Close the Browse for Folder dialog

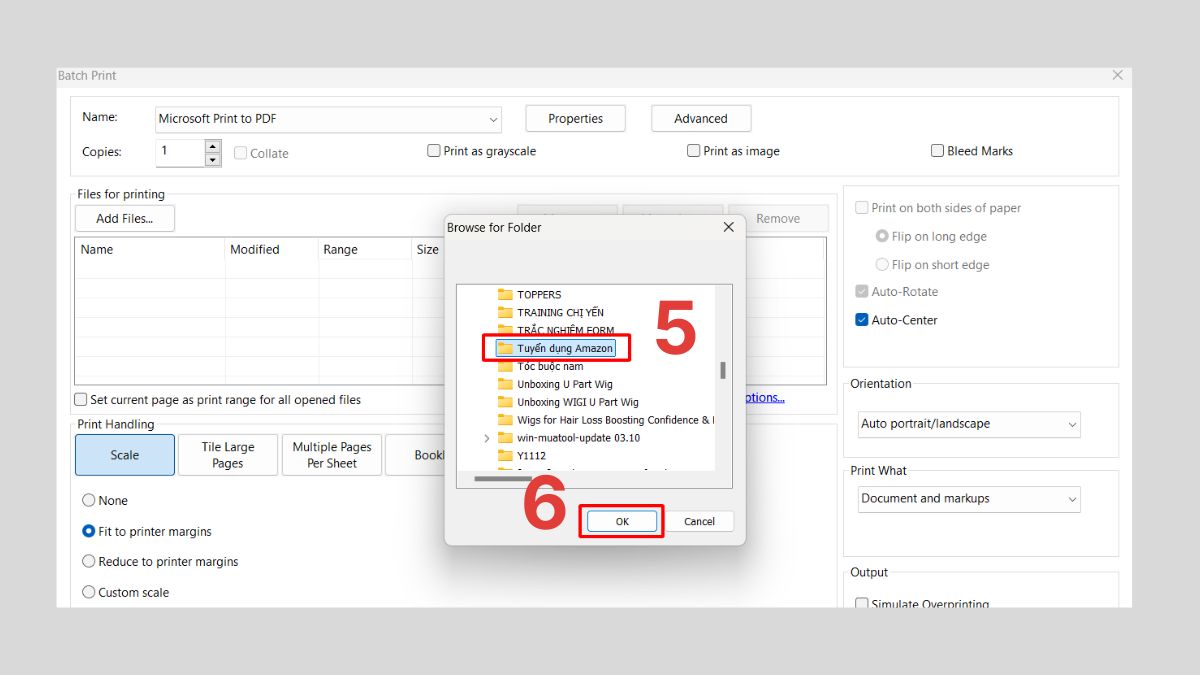[x=728, y=227]
